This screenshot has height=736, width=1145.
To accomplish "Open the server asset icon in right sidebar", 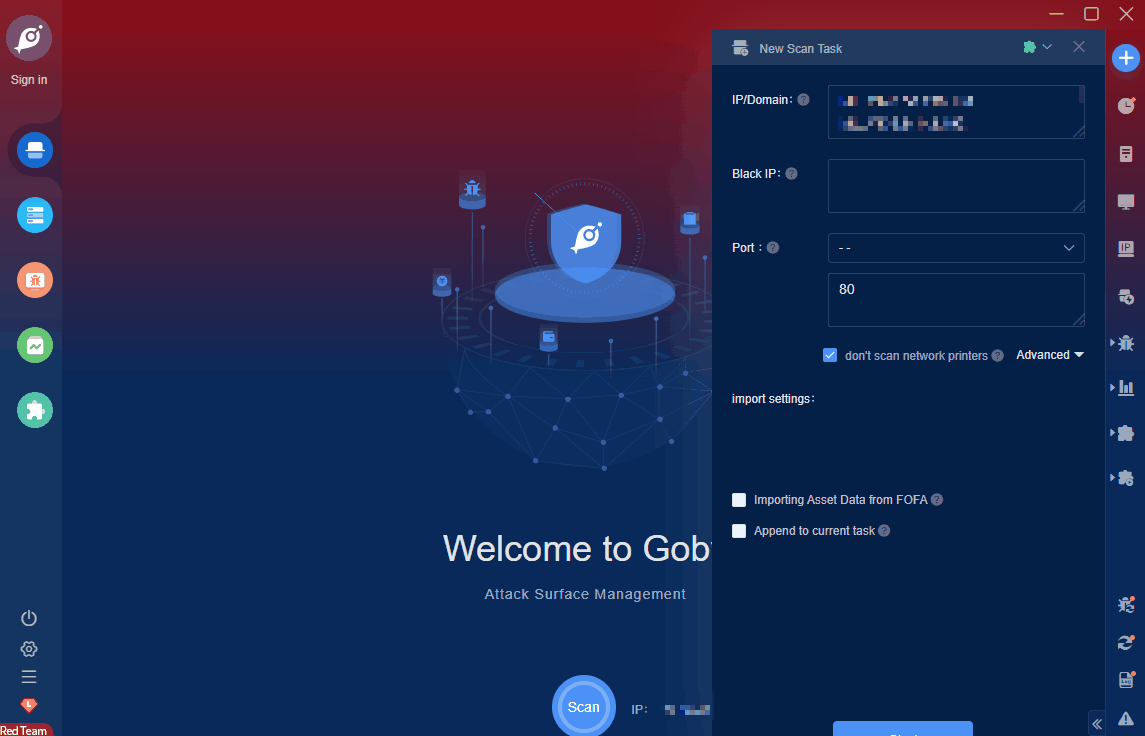I will pos(1126,154).
